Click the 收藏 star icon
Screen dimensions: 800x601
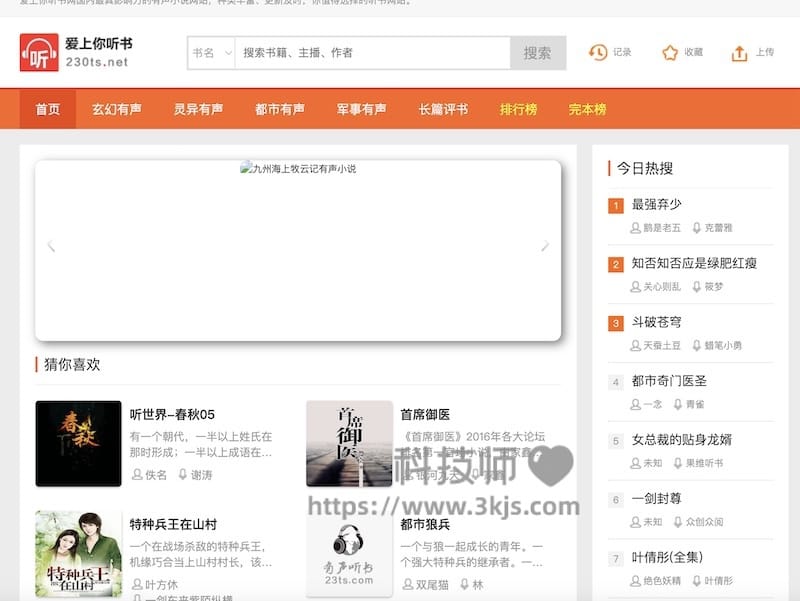pos(670,53)
